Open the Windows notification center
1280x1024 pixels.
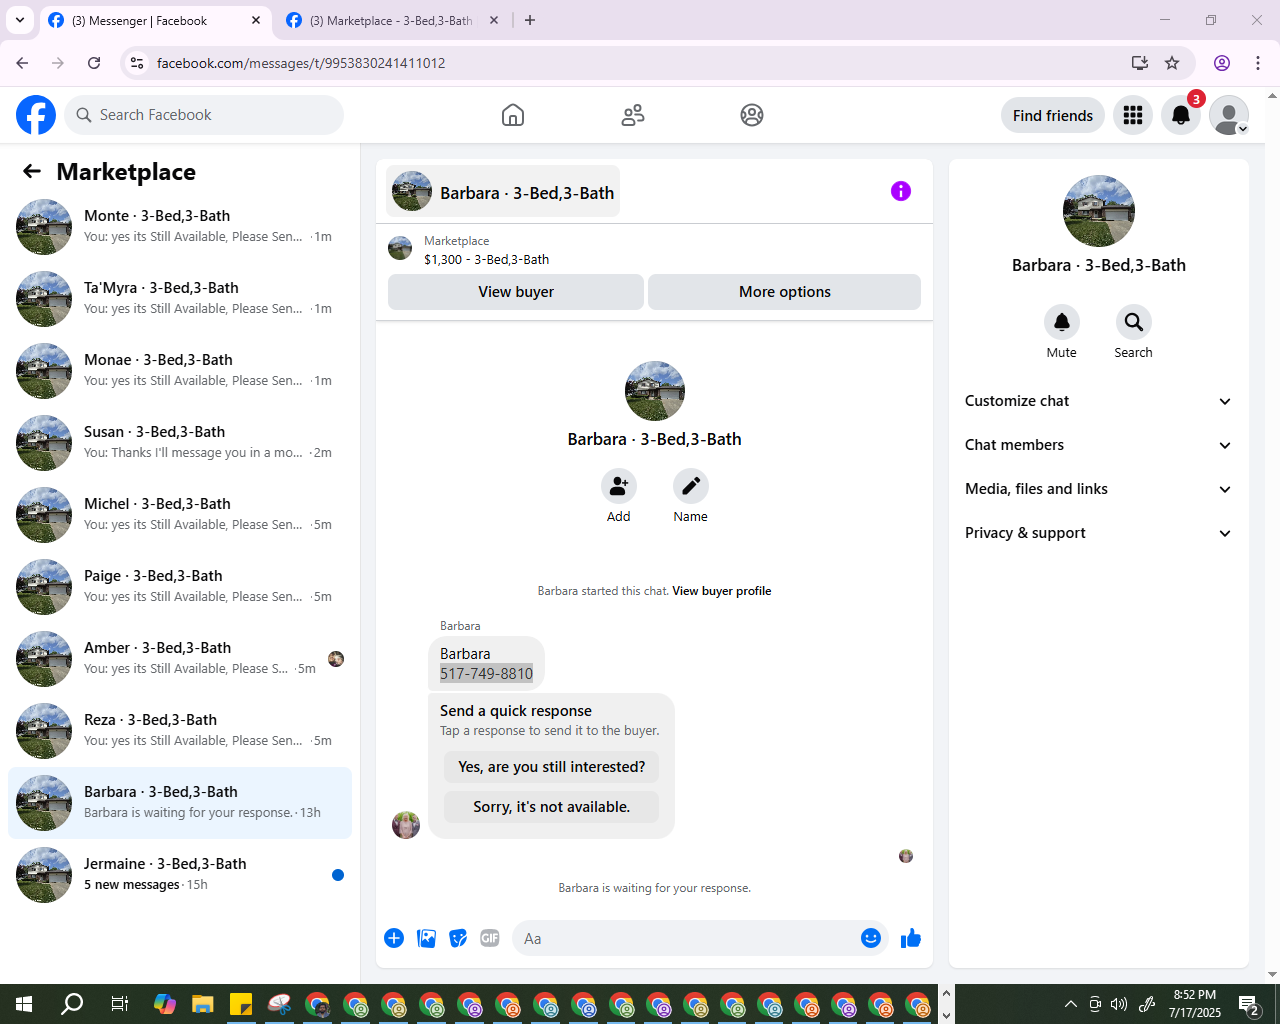[x=1249, y=1004]
